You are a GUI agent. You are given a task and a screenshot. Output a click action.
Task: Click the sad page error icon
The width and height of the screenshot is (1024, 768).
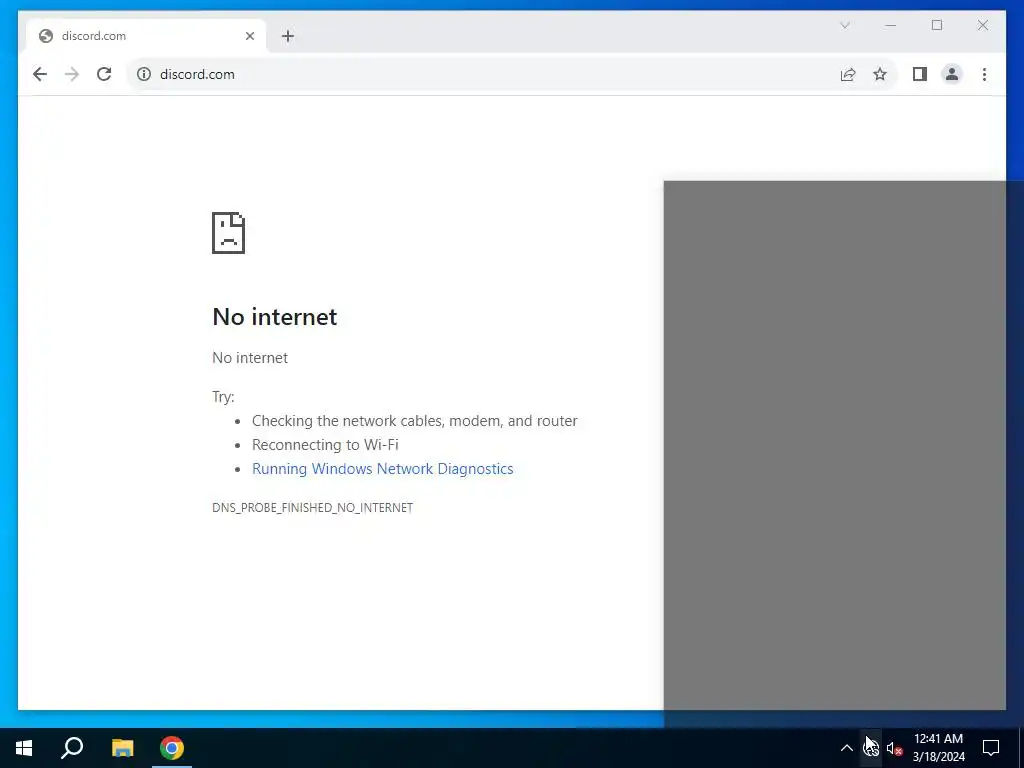coord(229,232)
